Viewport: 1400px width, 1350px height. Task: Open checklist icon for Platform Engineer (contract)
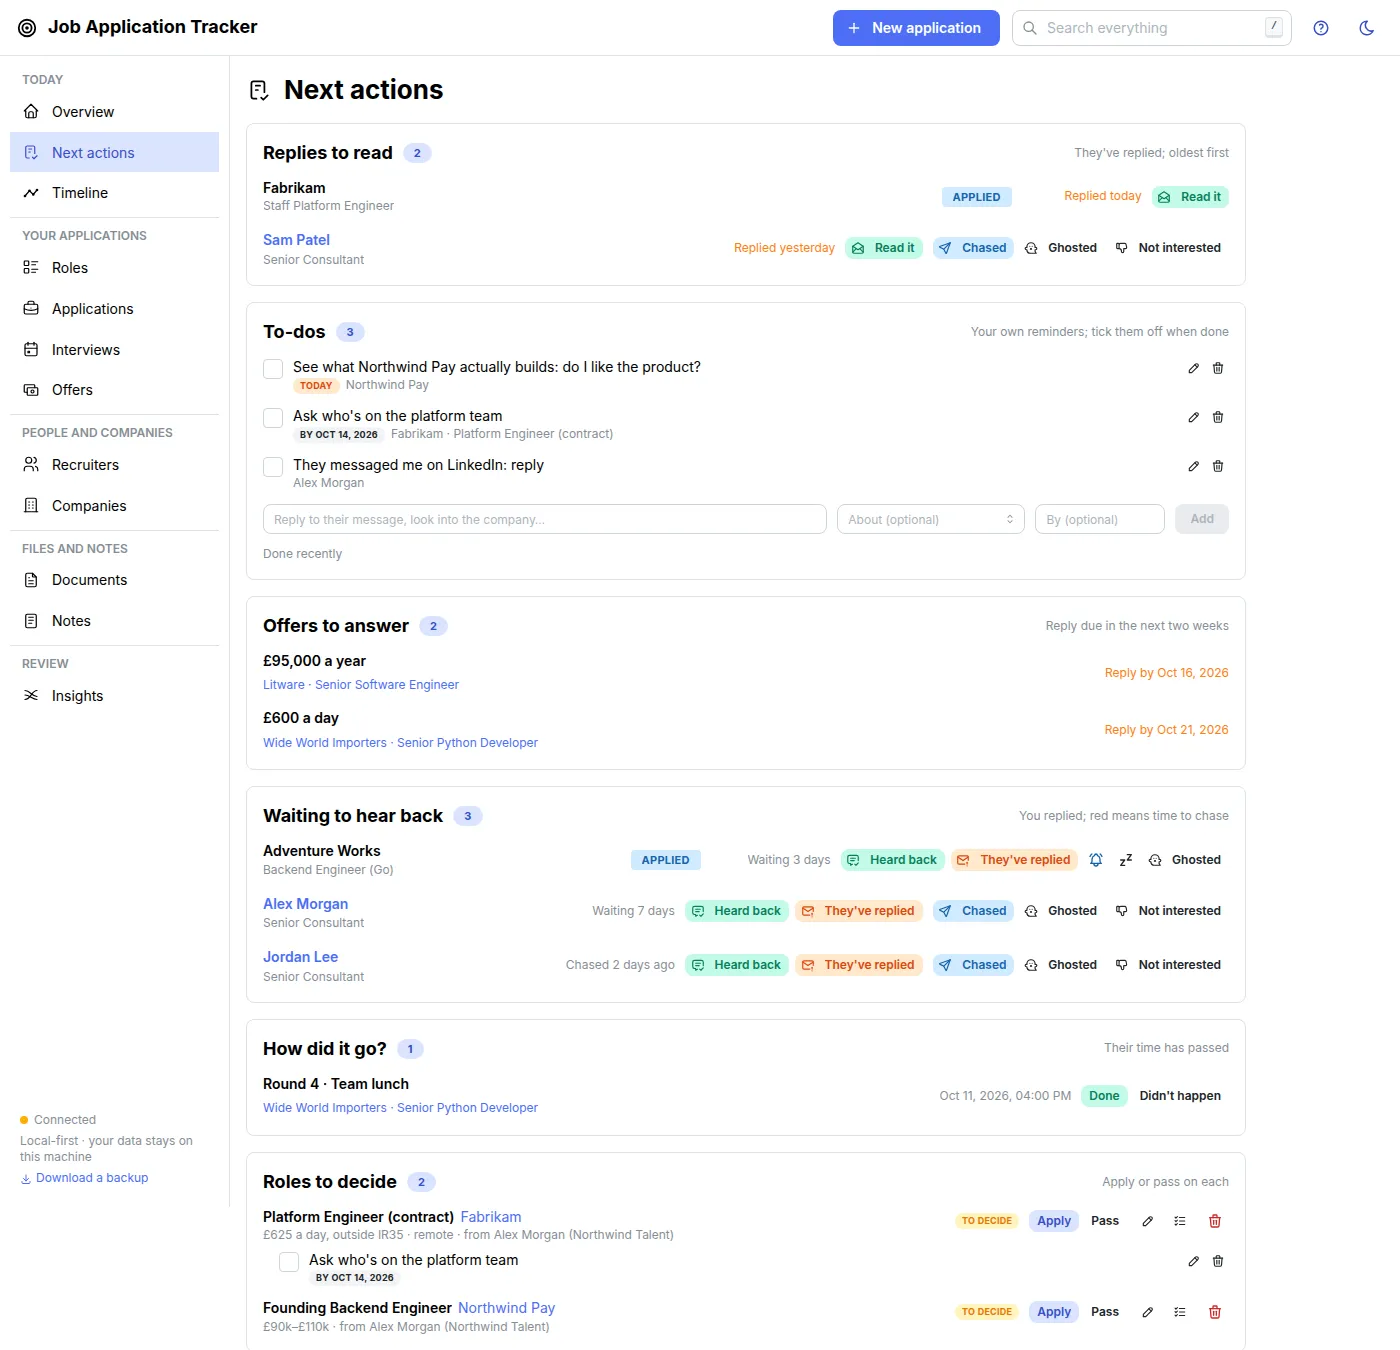pyautogui.click(x=1180, y=1221)
